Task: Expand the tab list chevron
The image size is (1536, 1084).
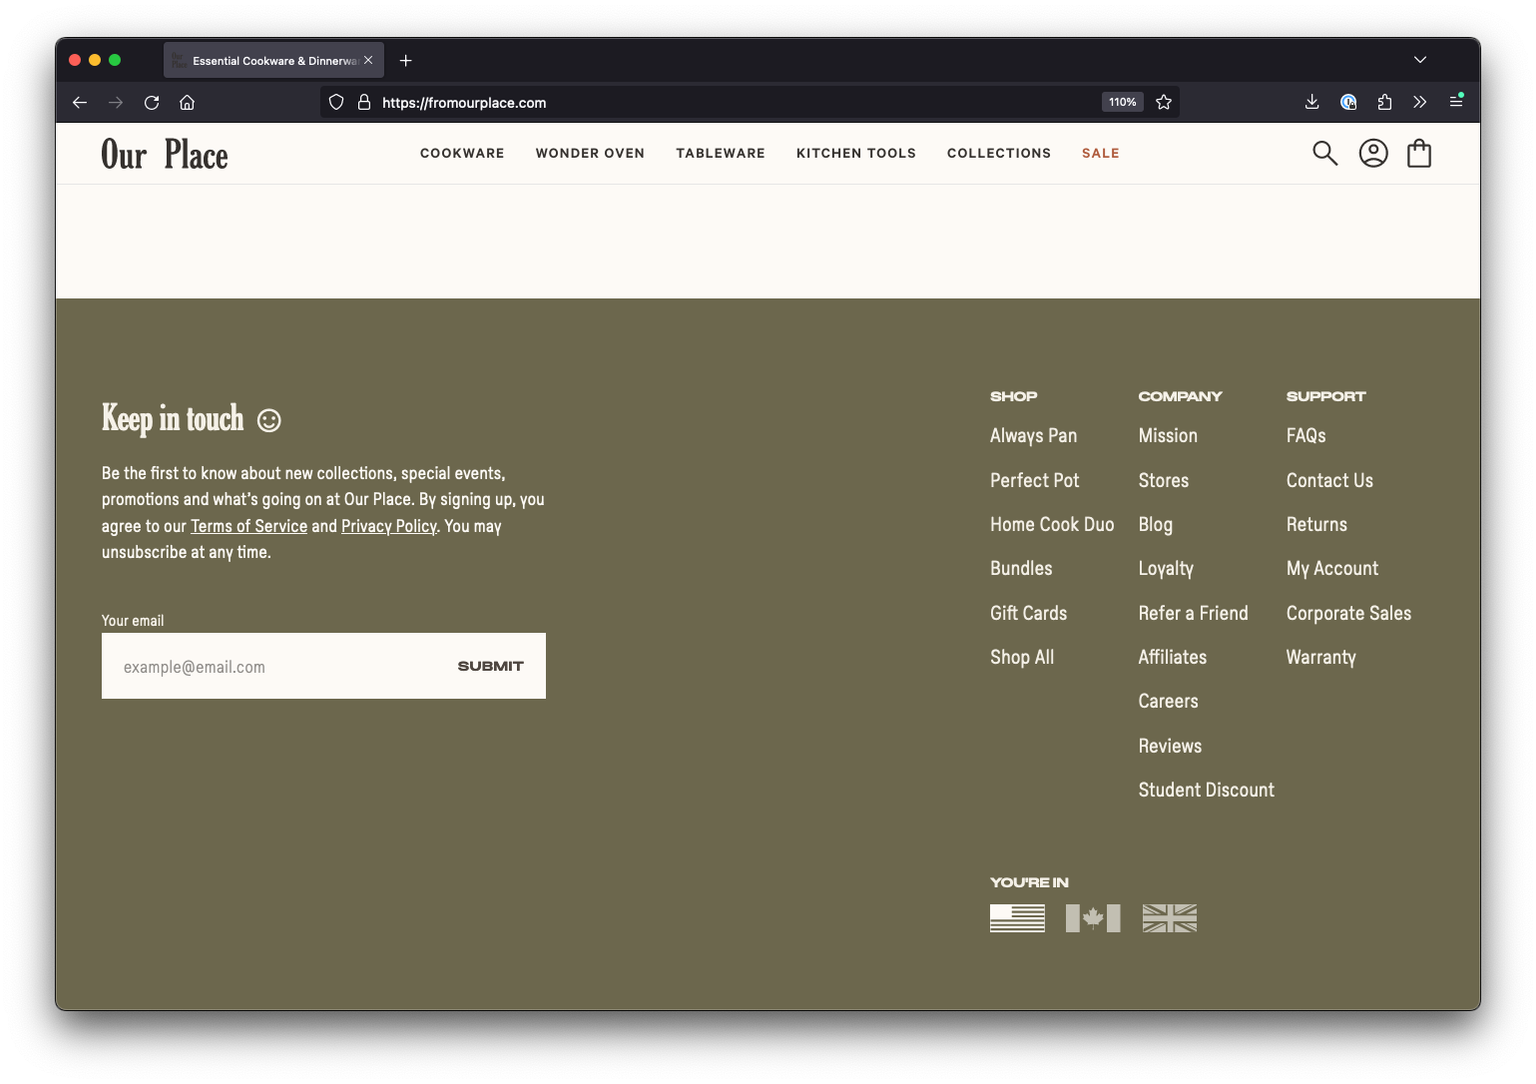Action: coord(1420,60)
